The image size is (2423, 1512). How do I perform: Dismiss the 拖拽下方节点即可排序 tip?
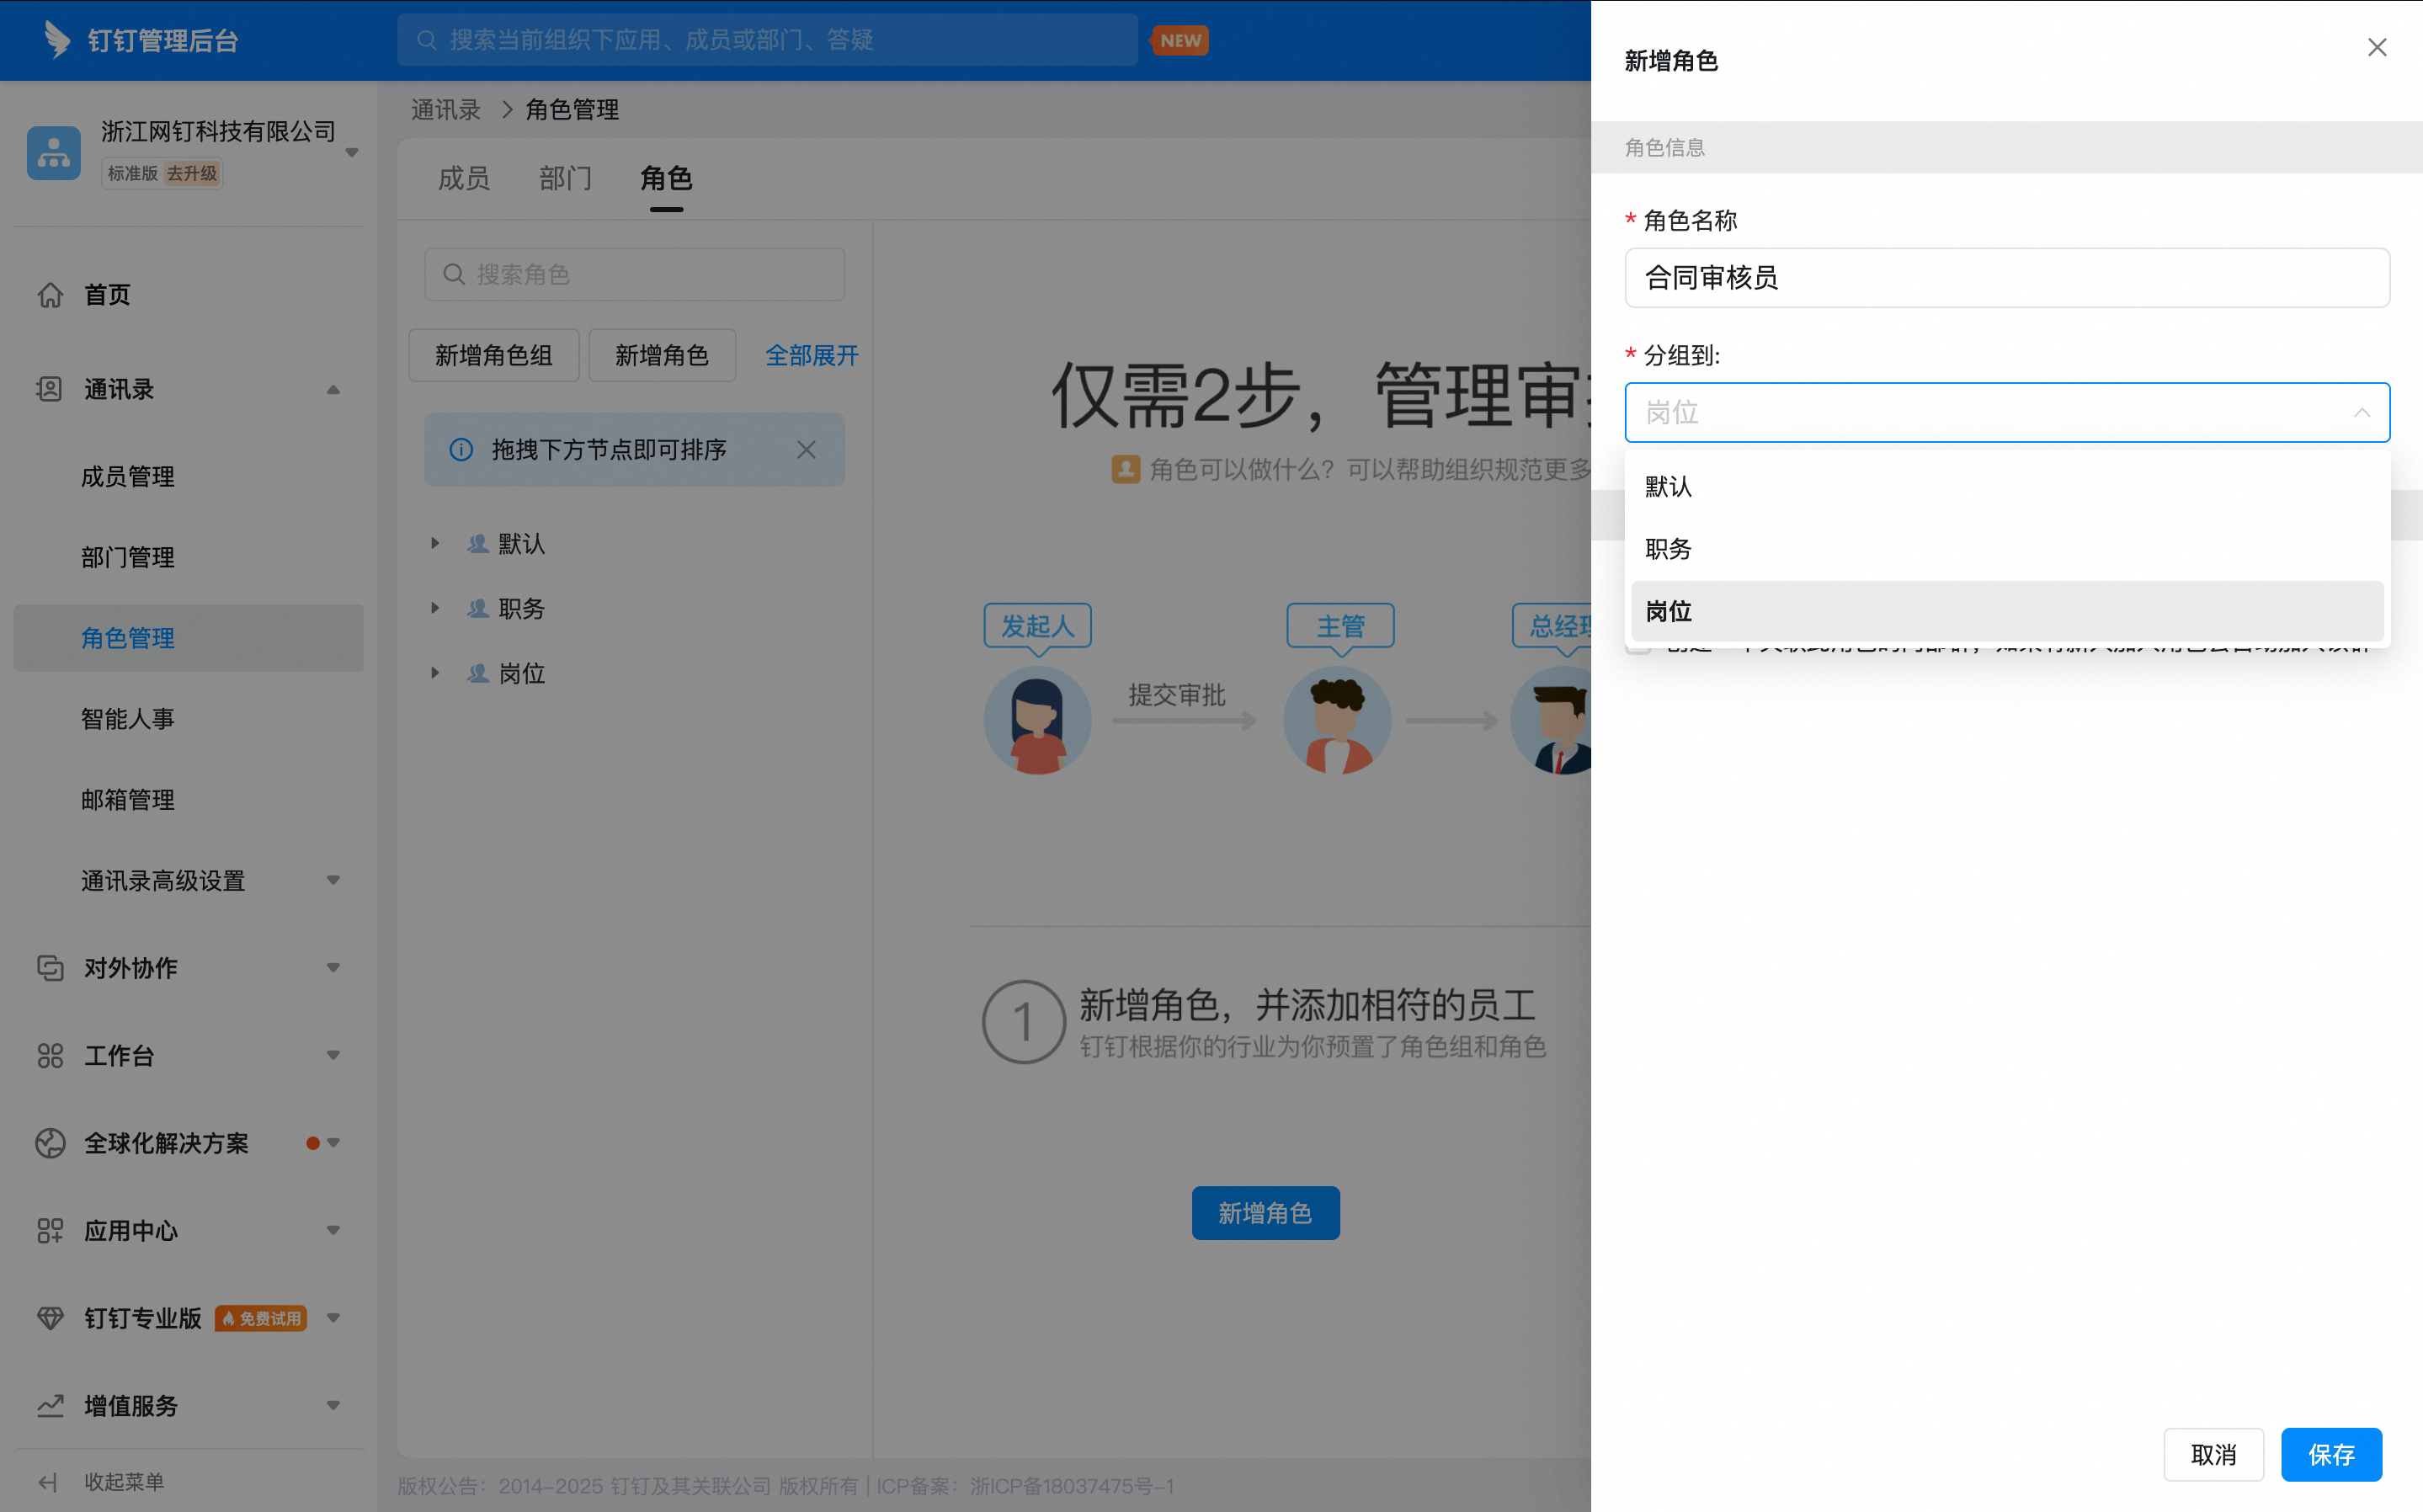806,450
